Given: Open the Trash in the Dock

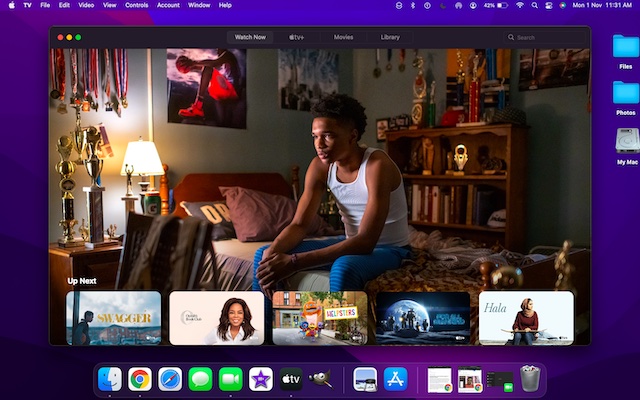Looking at the screenshot, I should [x=530, y=379].
